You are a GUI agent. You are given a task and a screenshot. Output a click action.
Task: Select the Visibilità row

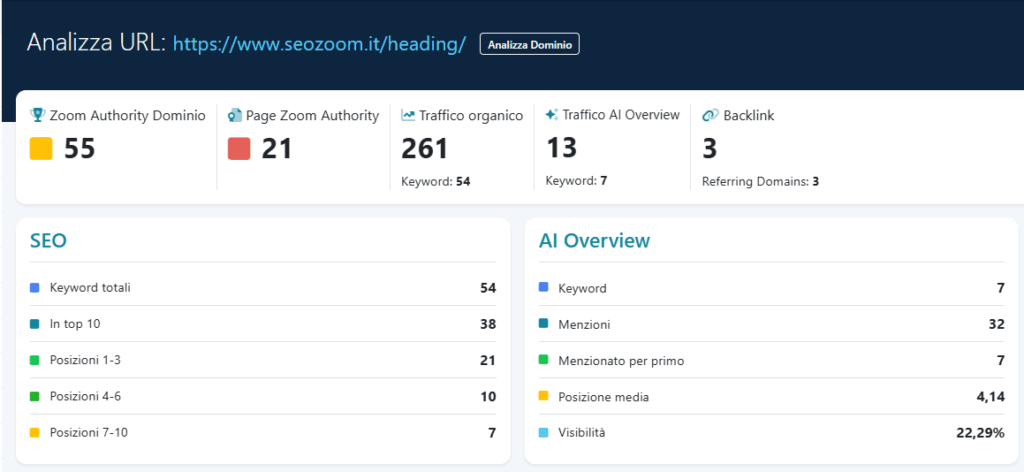(772, 432)
